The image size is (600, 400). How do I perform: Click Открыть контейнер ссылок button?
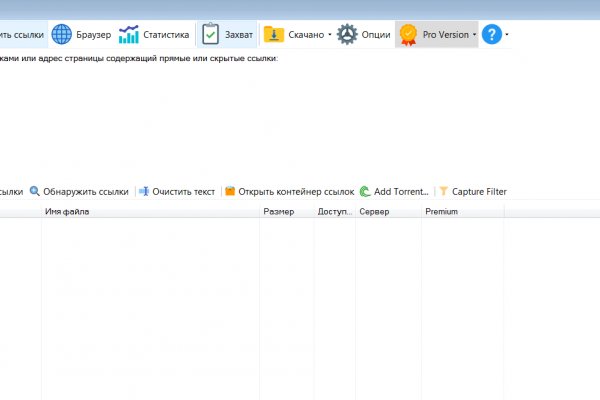[x=289, y=191]
